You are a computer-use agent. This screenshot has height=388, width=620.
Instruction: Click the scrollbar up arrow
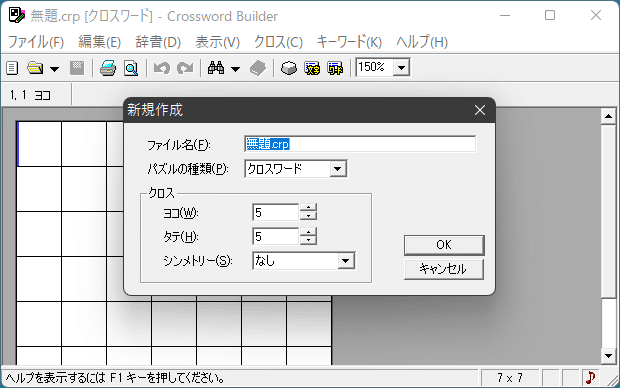tap(608, 116)
